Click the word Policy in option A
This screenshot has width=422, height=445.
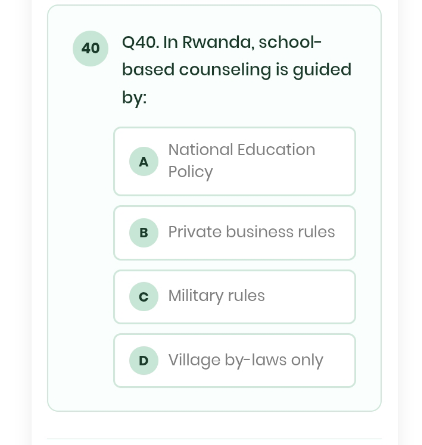[x=190, y=172]
